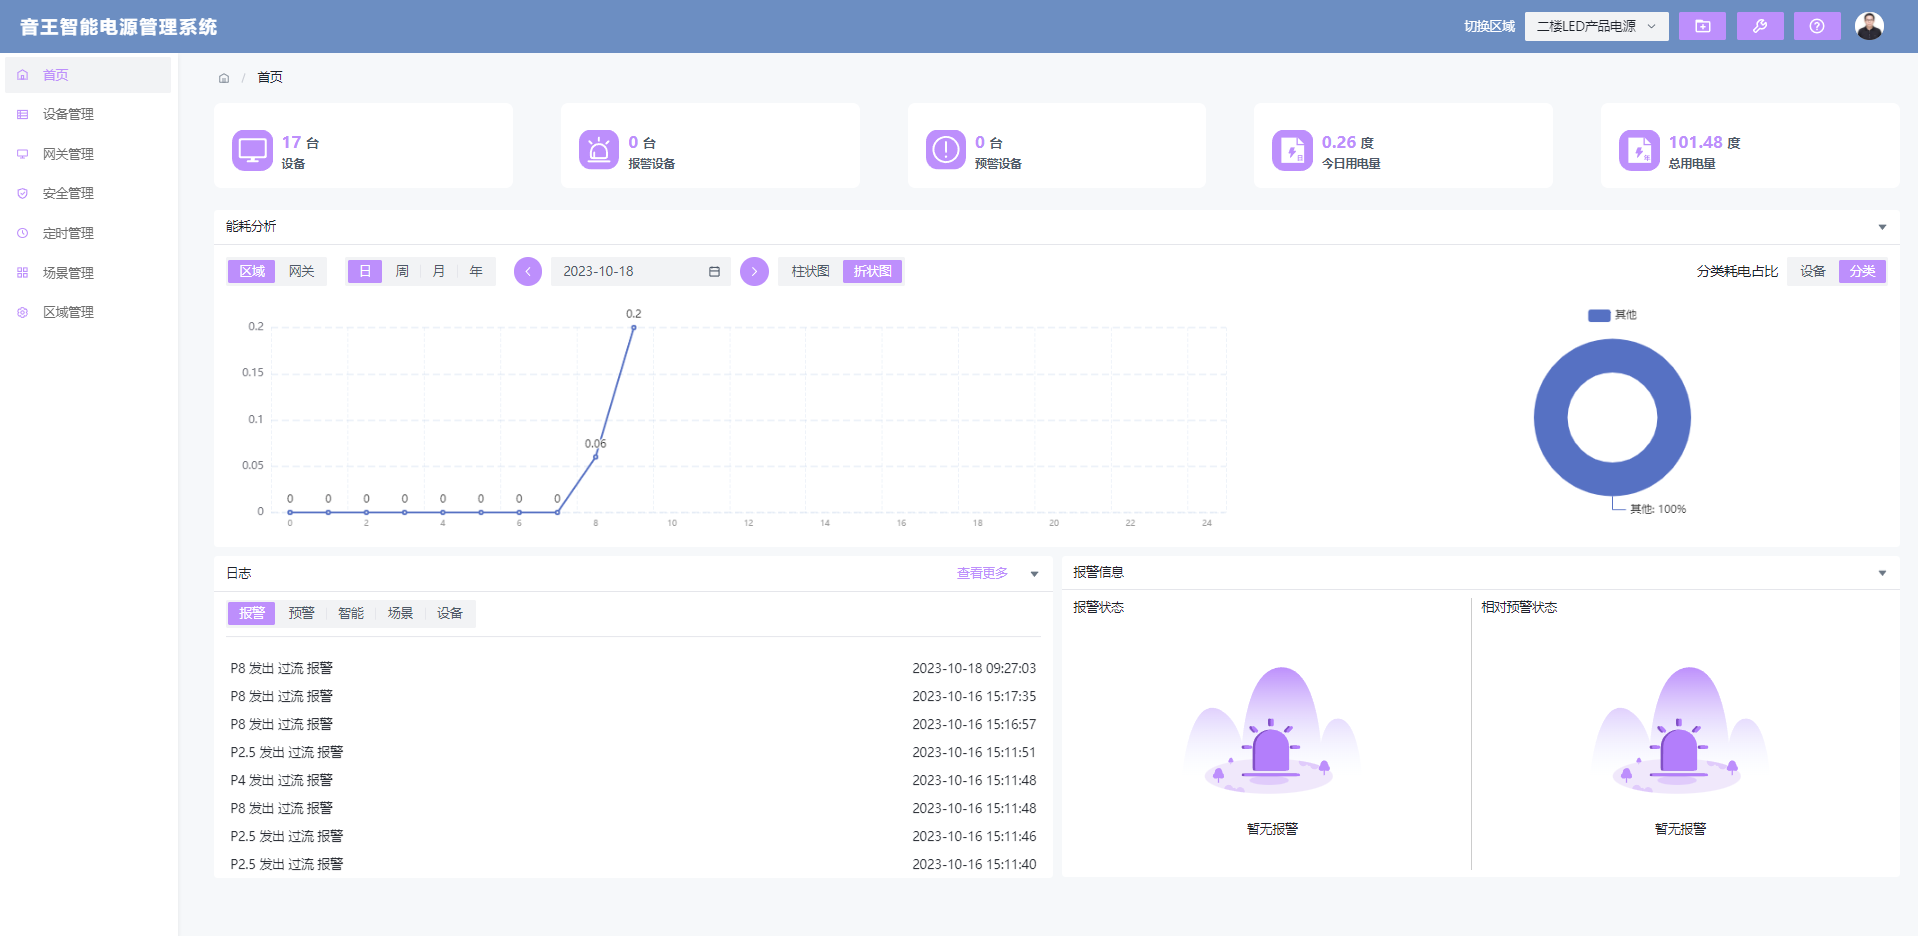Toggle the 其他 legend color swatch
Viewport: 1918px width, 936px height.
click(x=1598, y=315)
